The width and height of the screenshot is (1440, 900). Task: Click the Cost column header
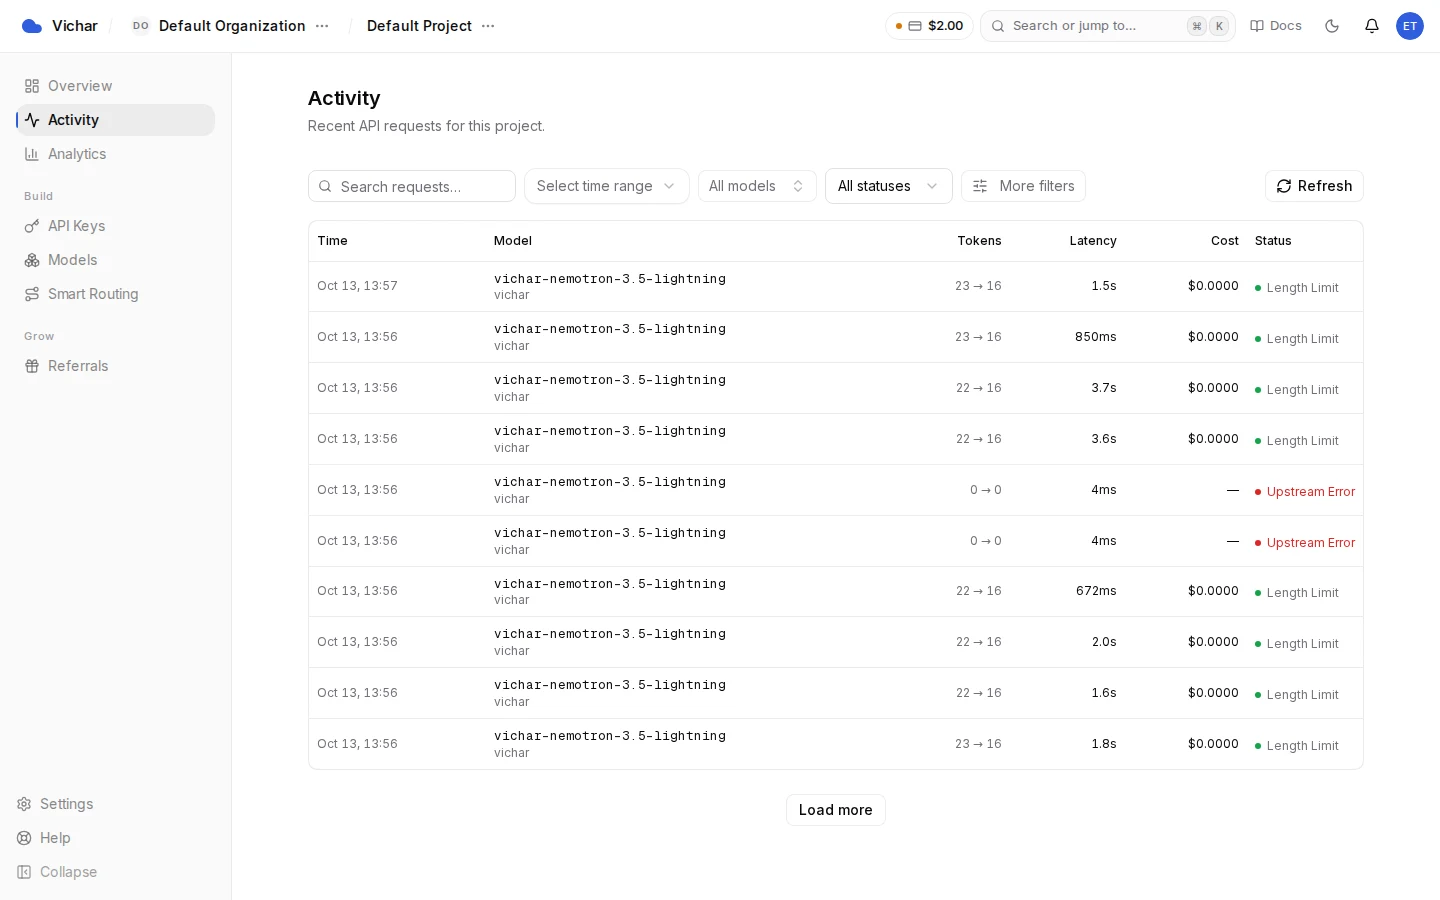(x=1225, y=241)
